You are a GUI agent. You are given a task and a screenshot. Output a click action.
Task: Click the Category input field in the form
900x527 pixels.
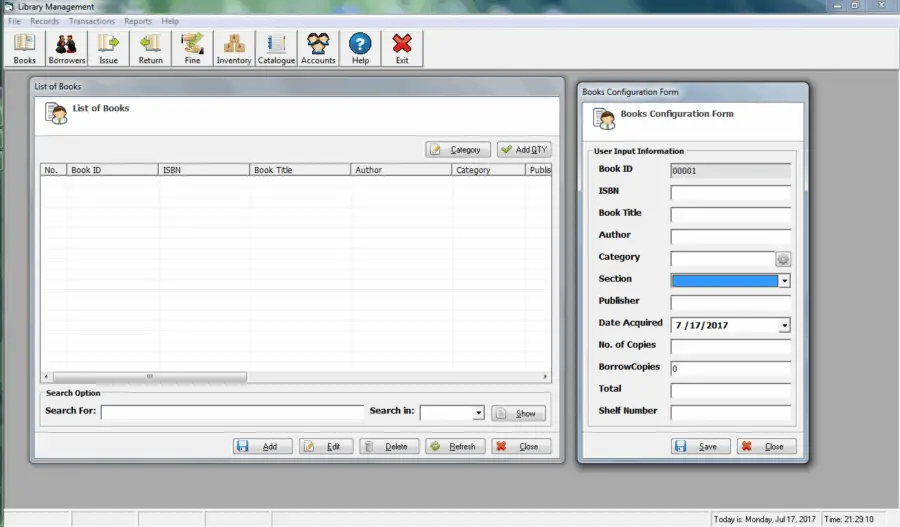pos(723,259)
